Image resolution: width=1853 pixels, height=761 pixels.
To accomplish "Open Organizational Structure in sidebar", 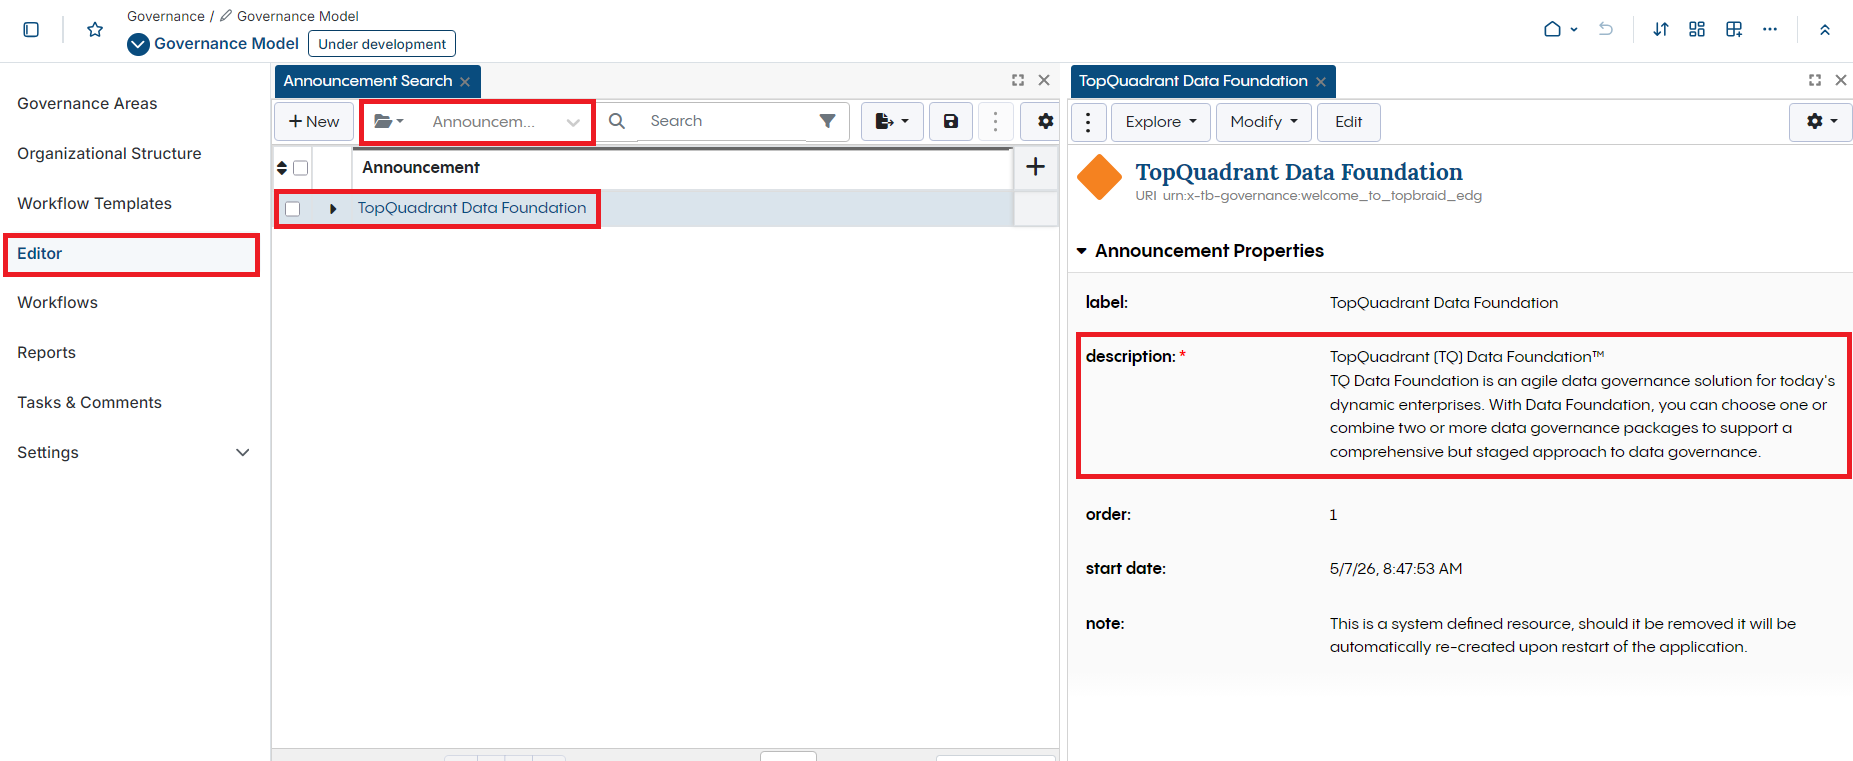I will click(x=109, y=154).
